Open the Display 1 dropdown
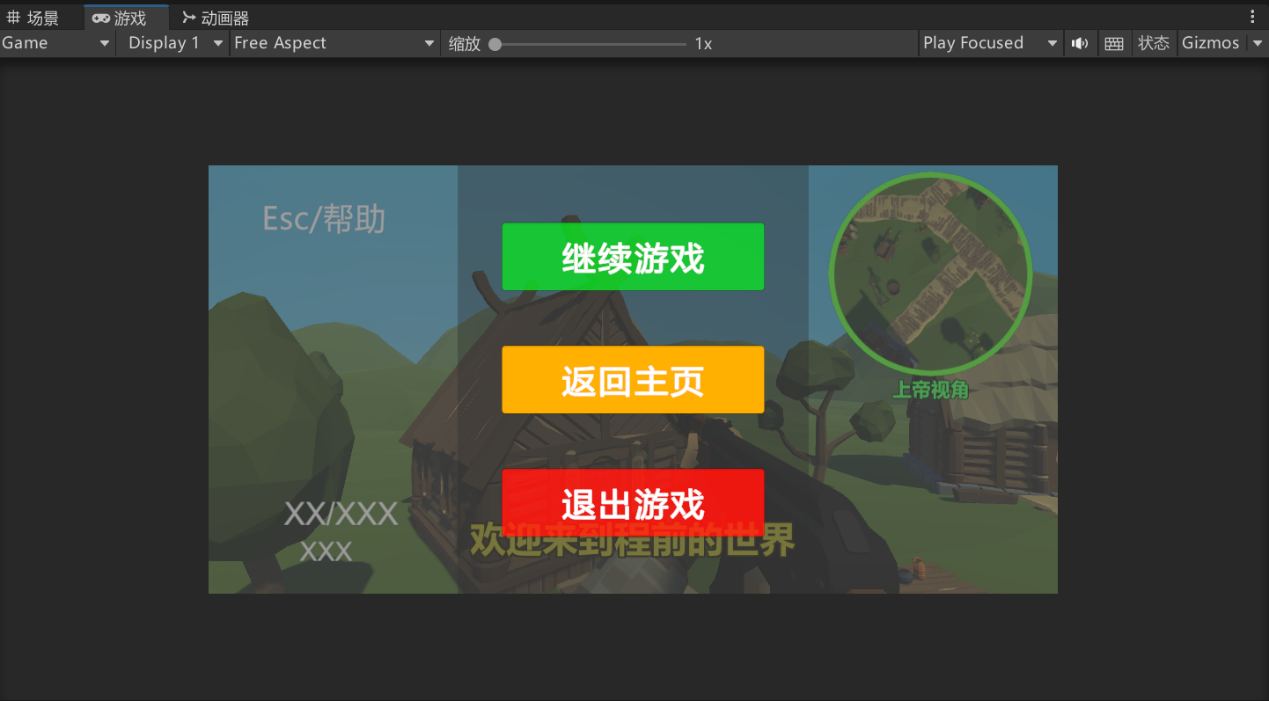Image resolution: width=1269 pixels, height=701 pixels. tap(174, 43)
